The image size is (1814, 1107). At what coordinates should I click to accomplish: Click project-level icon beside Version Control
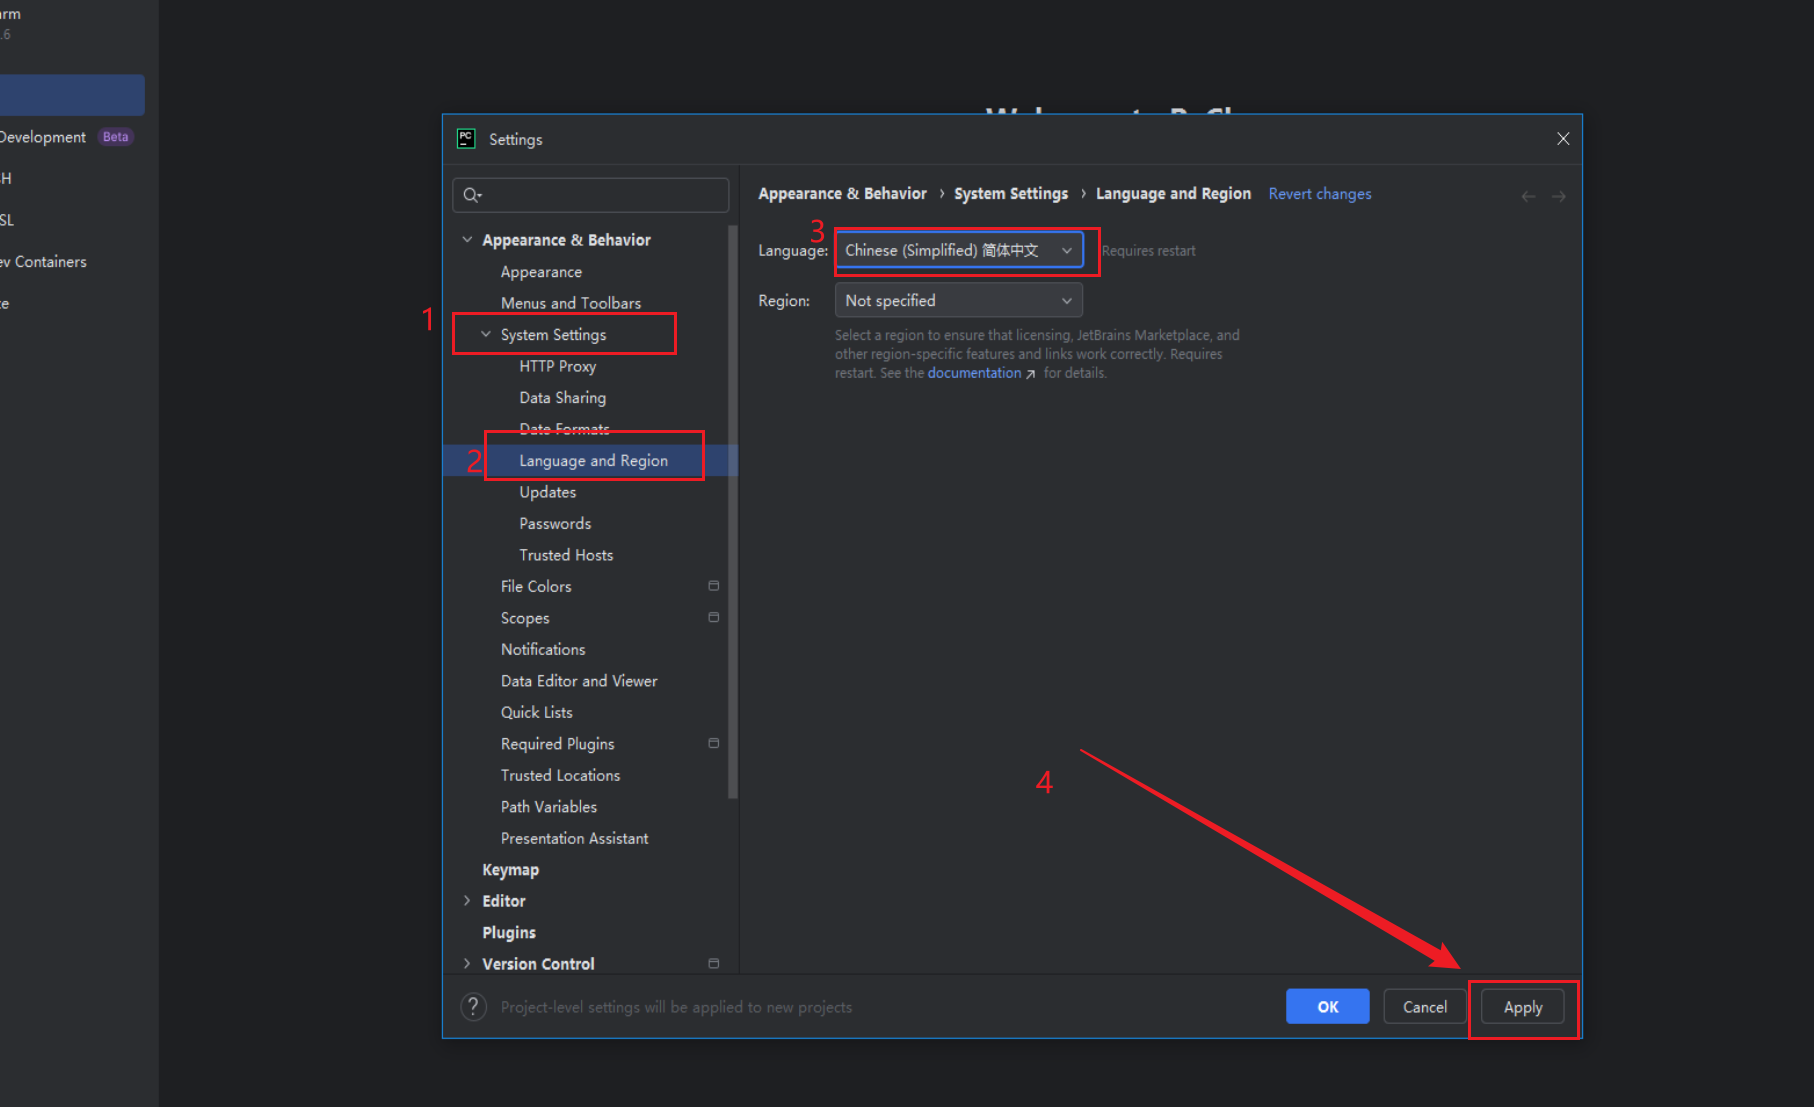tap(714, 964)
